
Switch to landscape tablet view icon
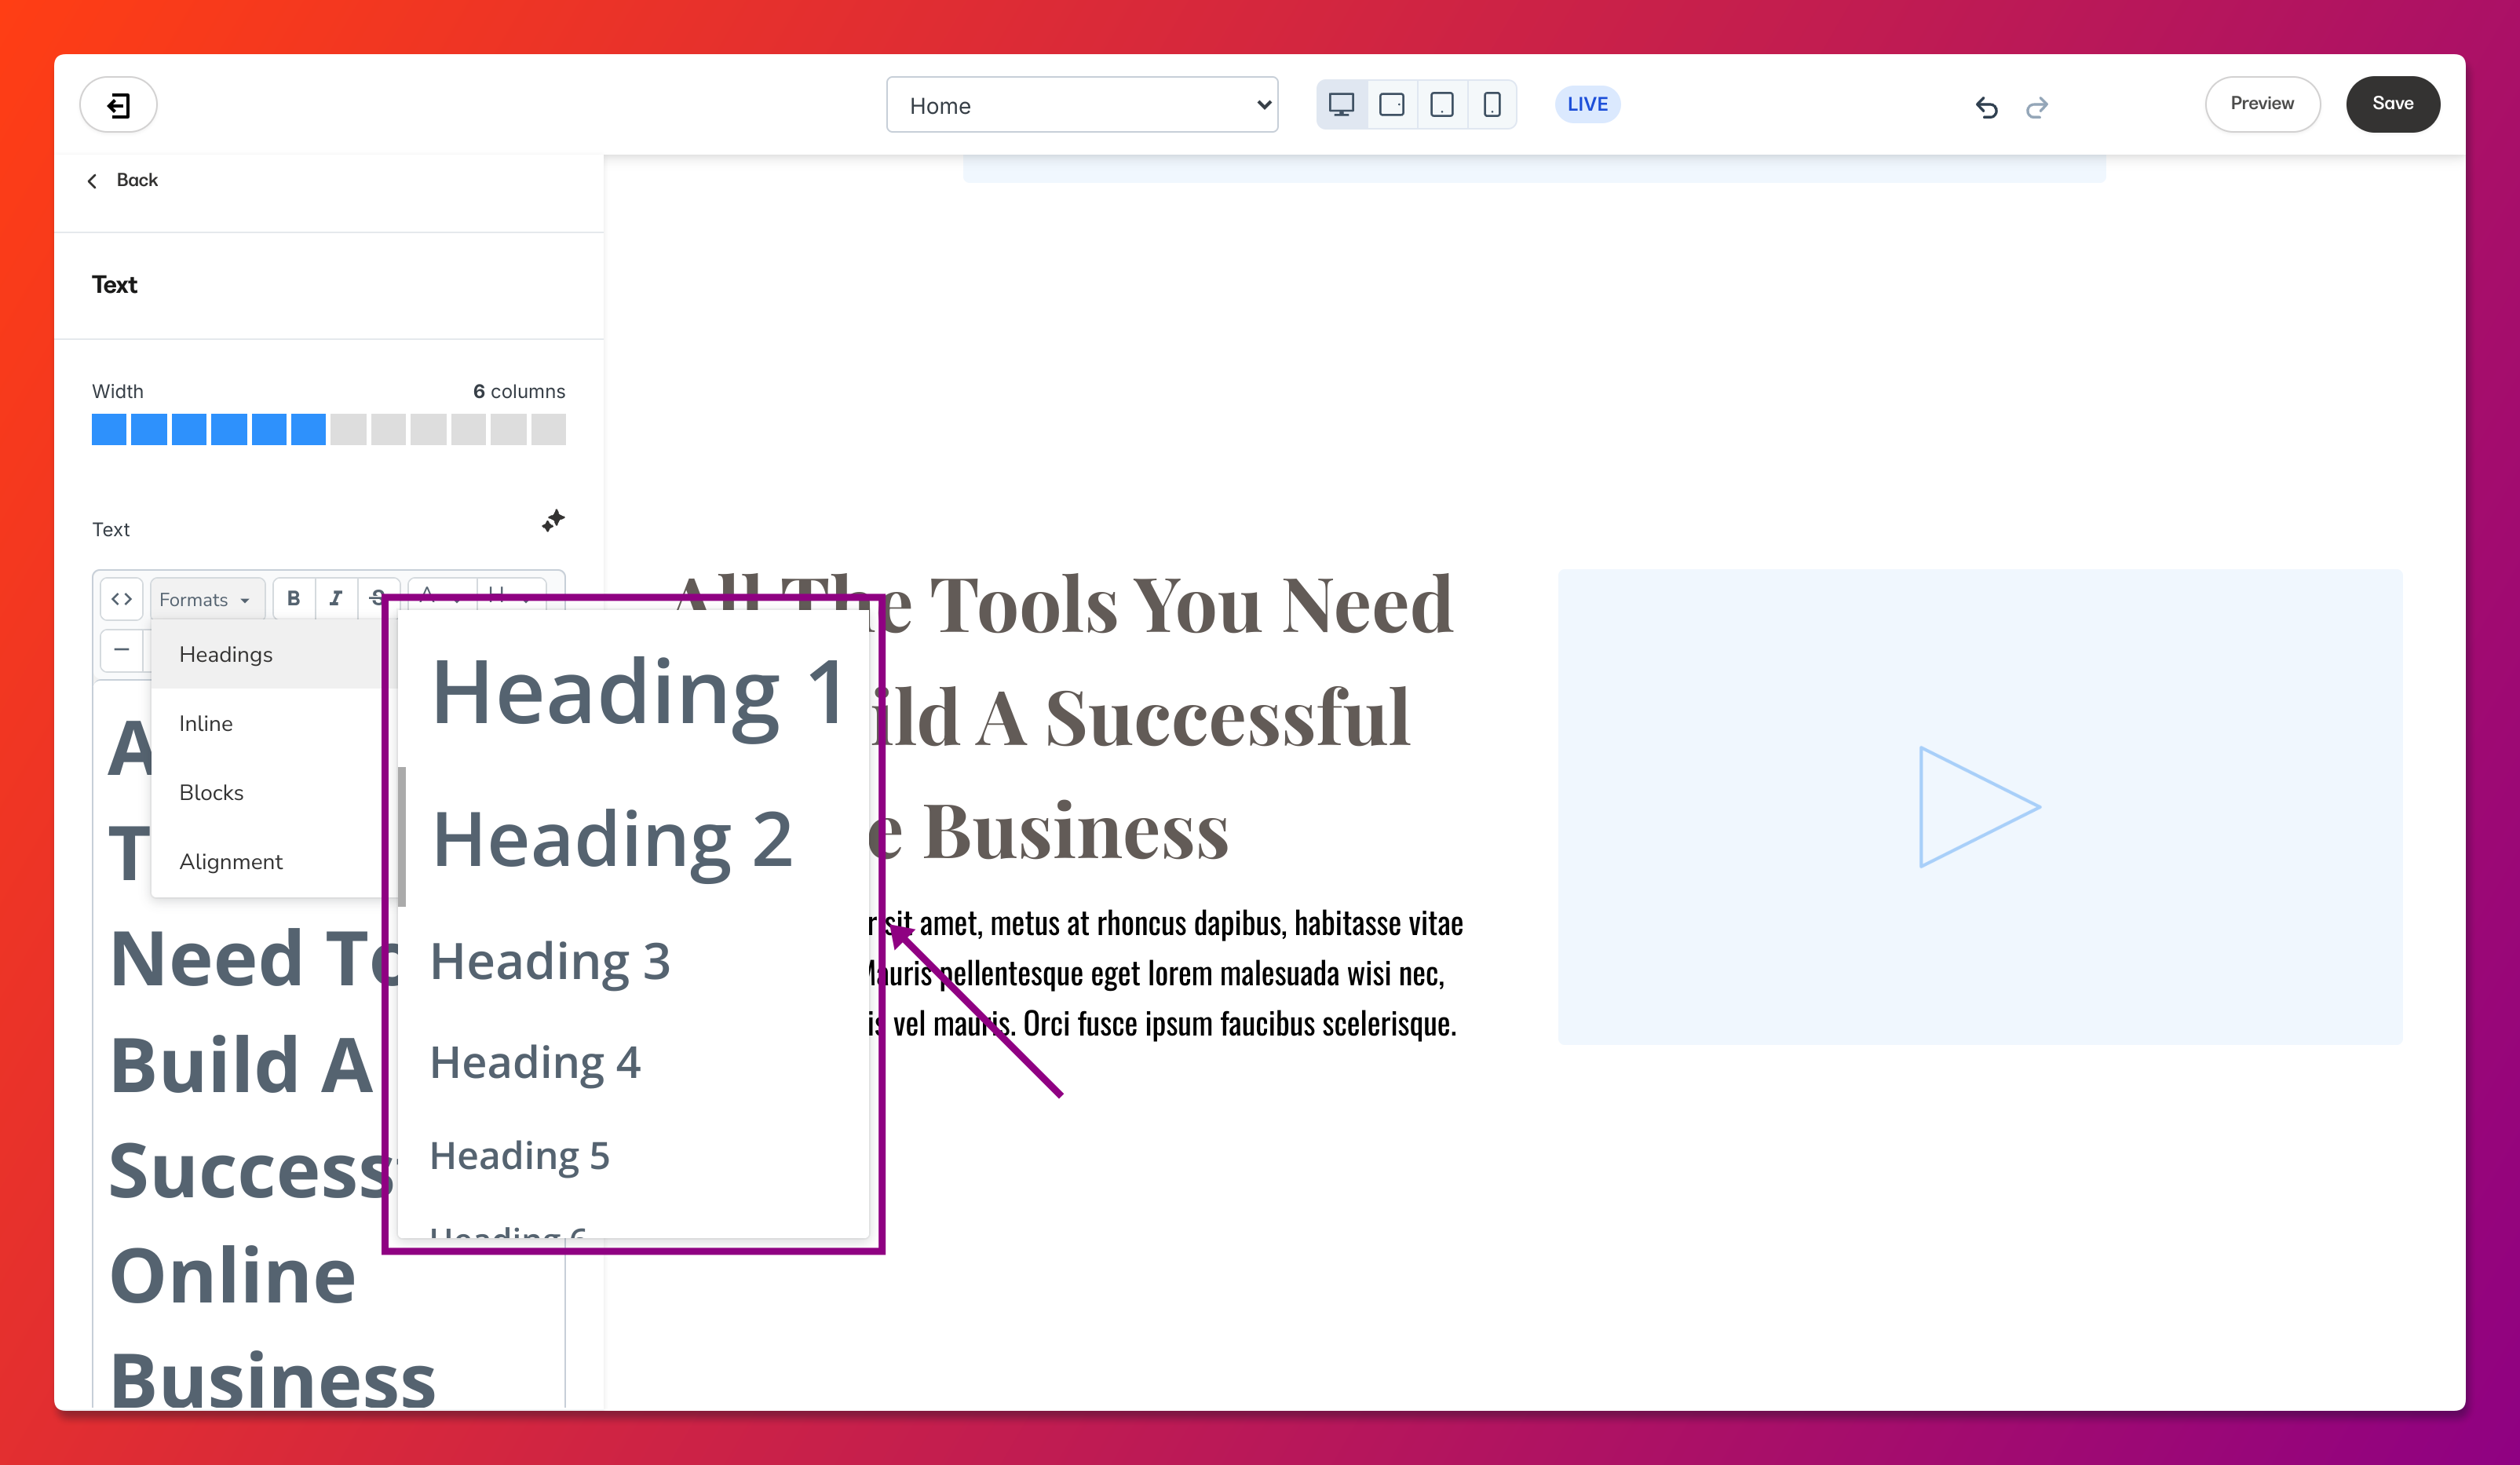click(x=1391, y=105)
